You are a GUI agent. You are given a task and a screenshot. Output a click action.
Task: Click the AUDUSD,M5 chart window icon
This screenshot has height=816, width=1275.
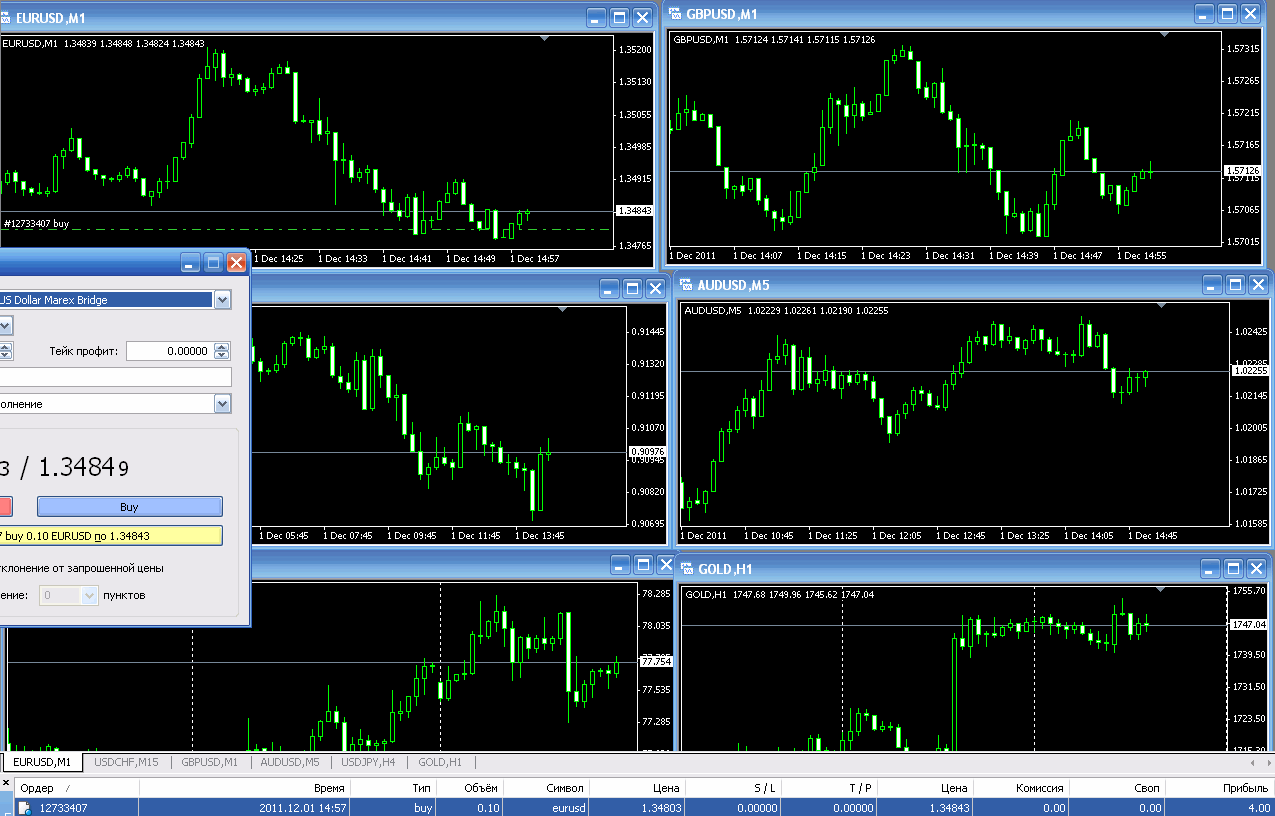coord(687,285)
